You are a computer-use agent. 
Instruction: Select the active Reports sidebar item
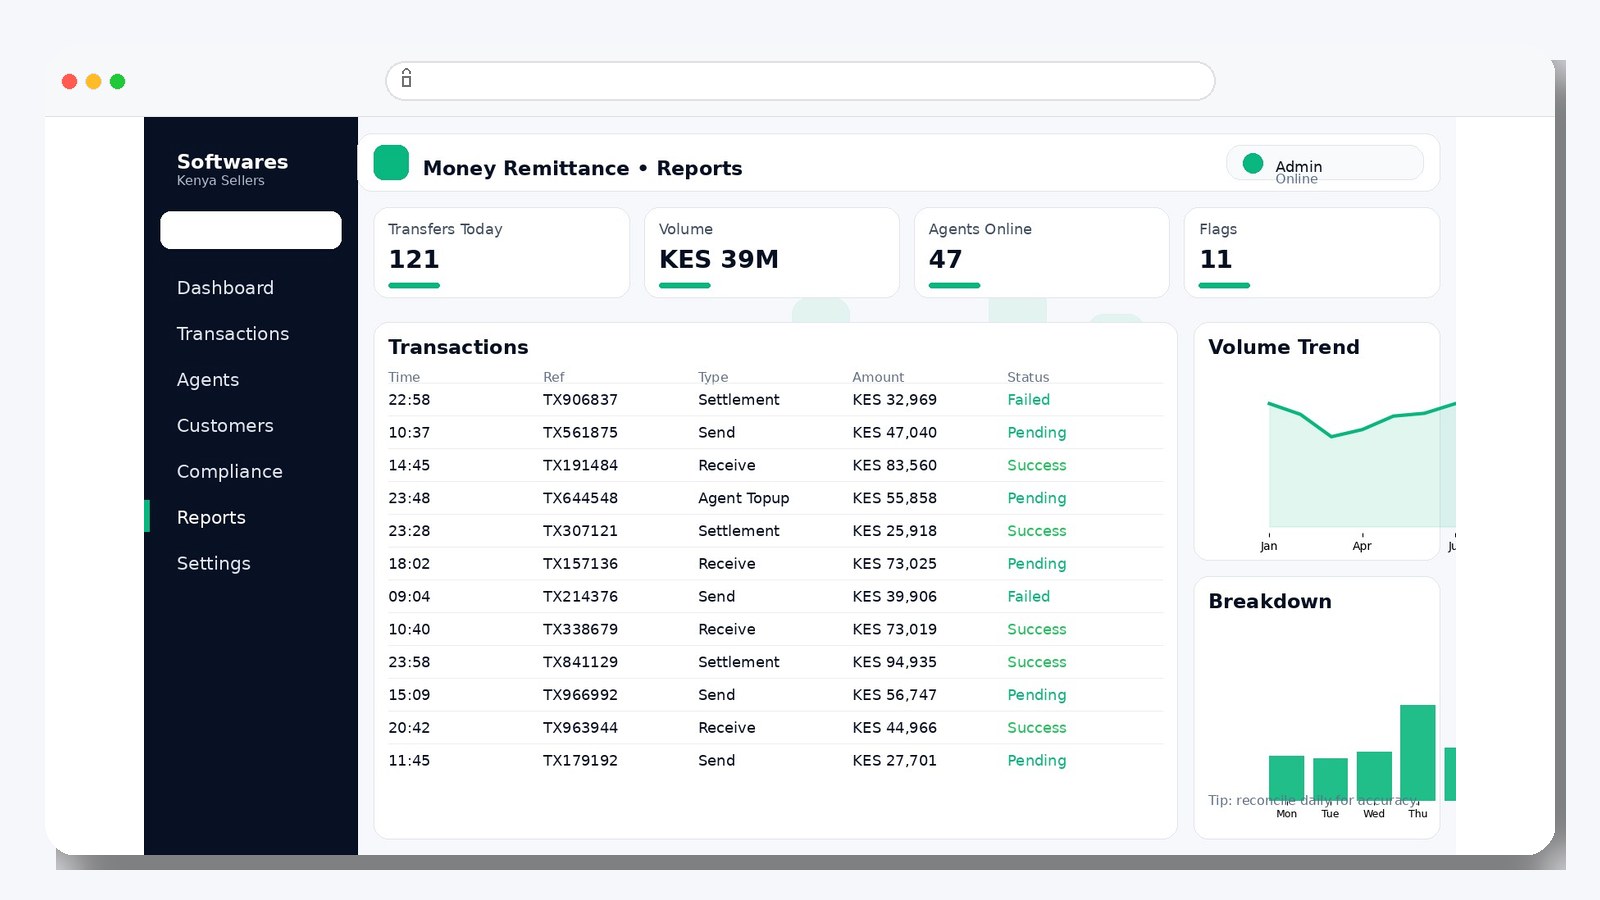click(x=211, y=517)
